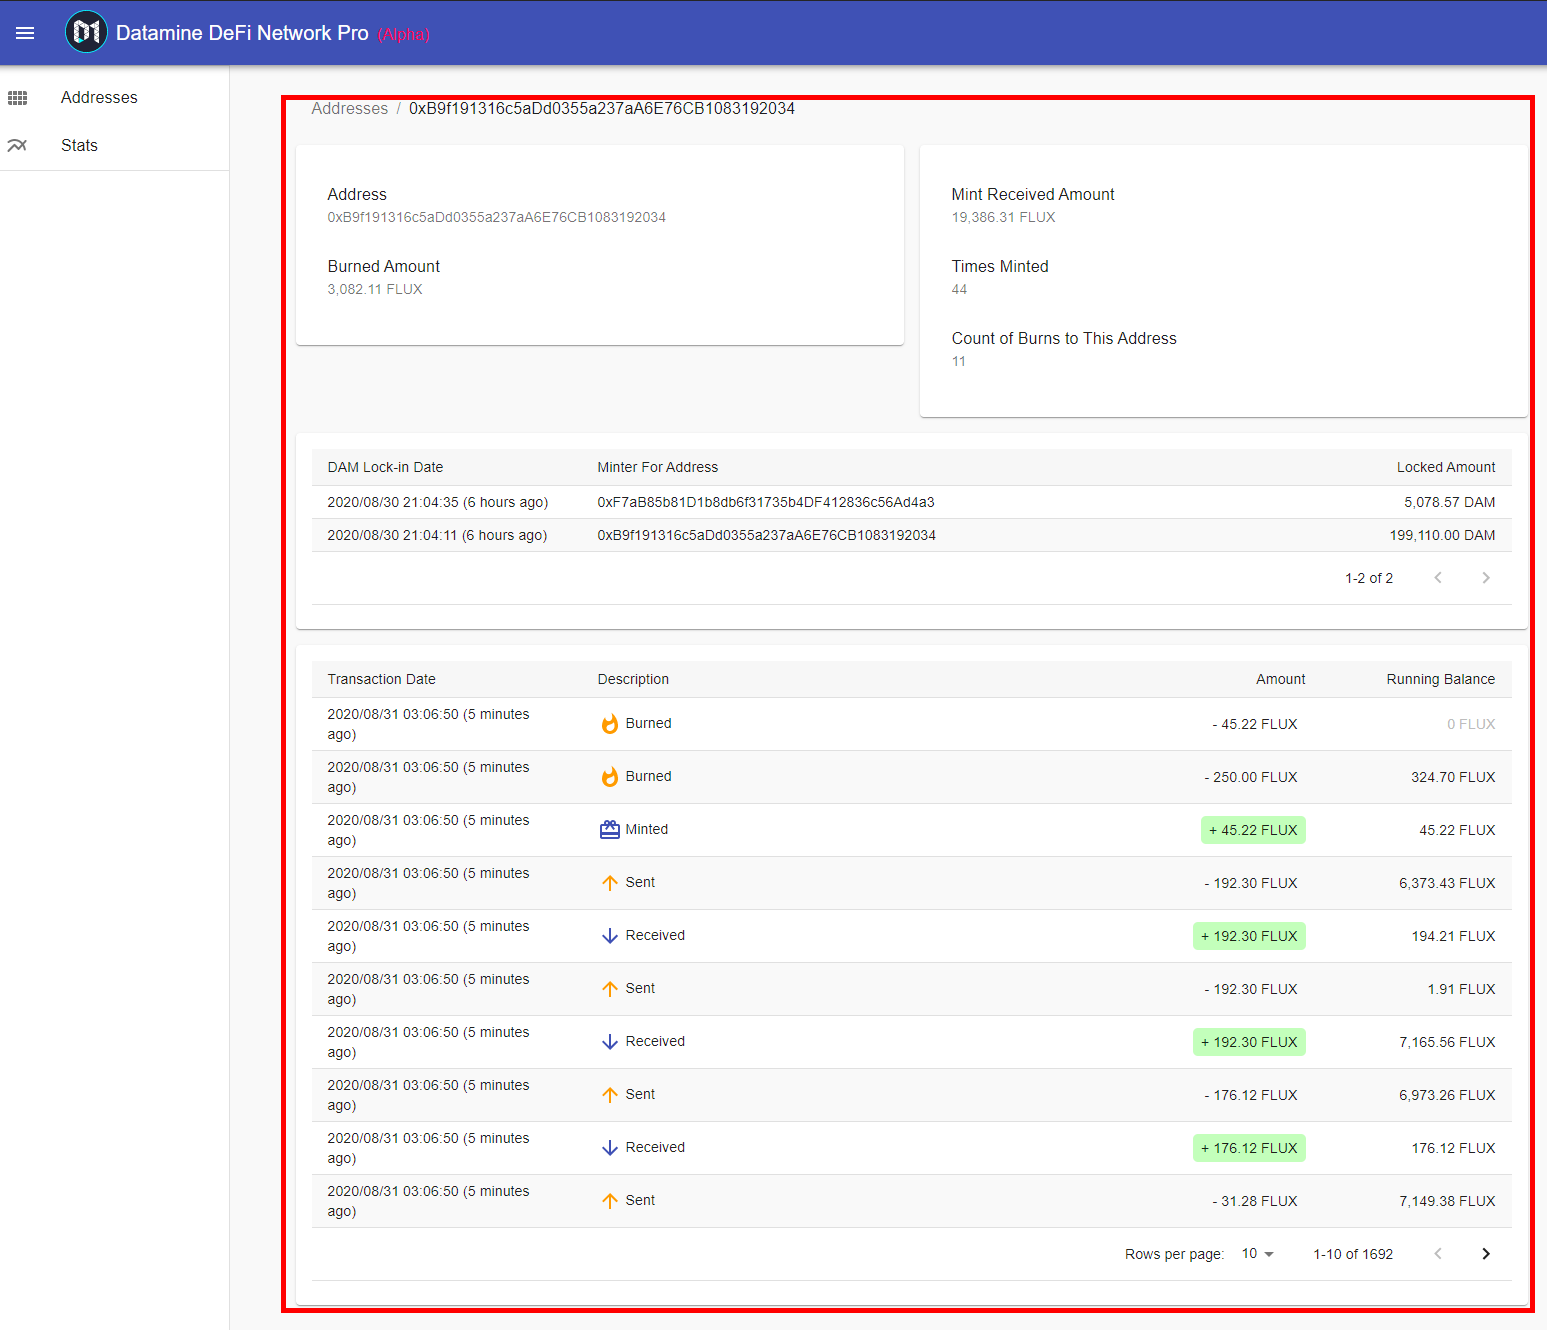Click previous page arrow in DAM lock-in table
Image resolution: width=1547 pixels, height=1330 pixels.
pyautogui.click(x=1437, y=578)
